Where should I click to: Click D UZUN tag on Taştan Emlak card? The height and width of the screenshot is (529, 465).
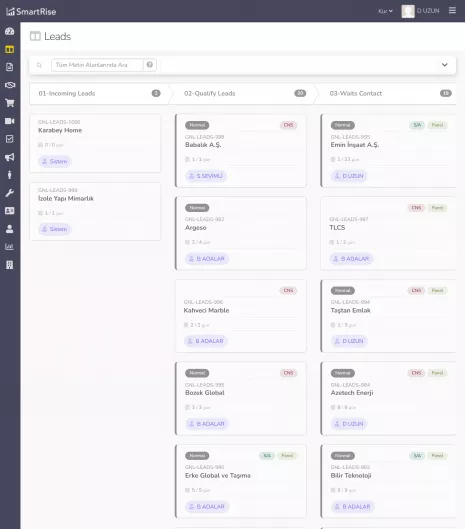pos(349,341)
